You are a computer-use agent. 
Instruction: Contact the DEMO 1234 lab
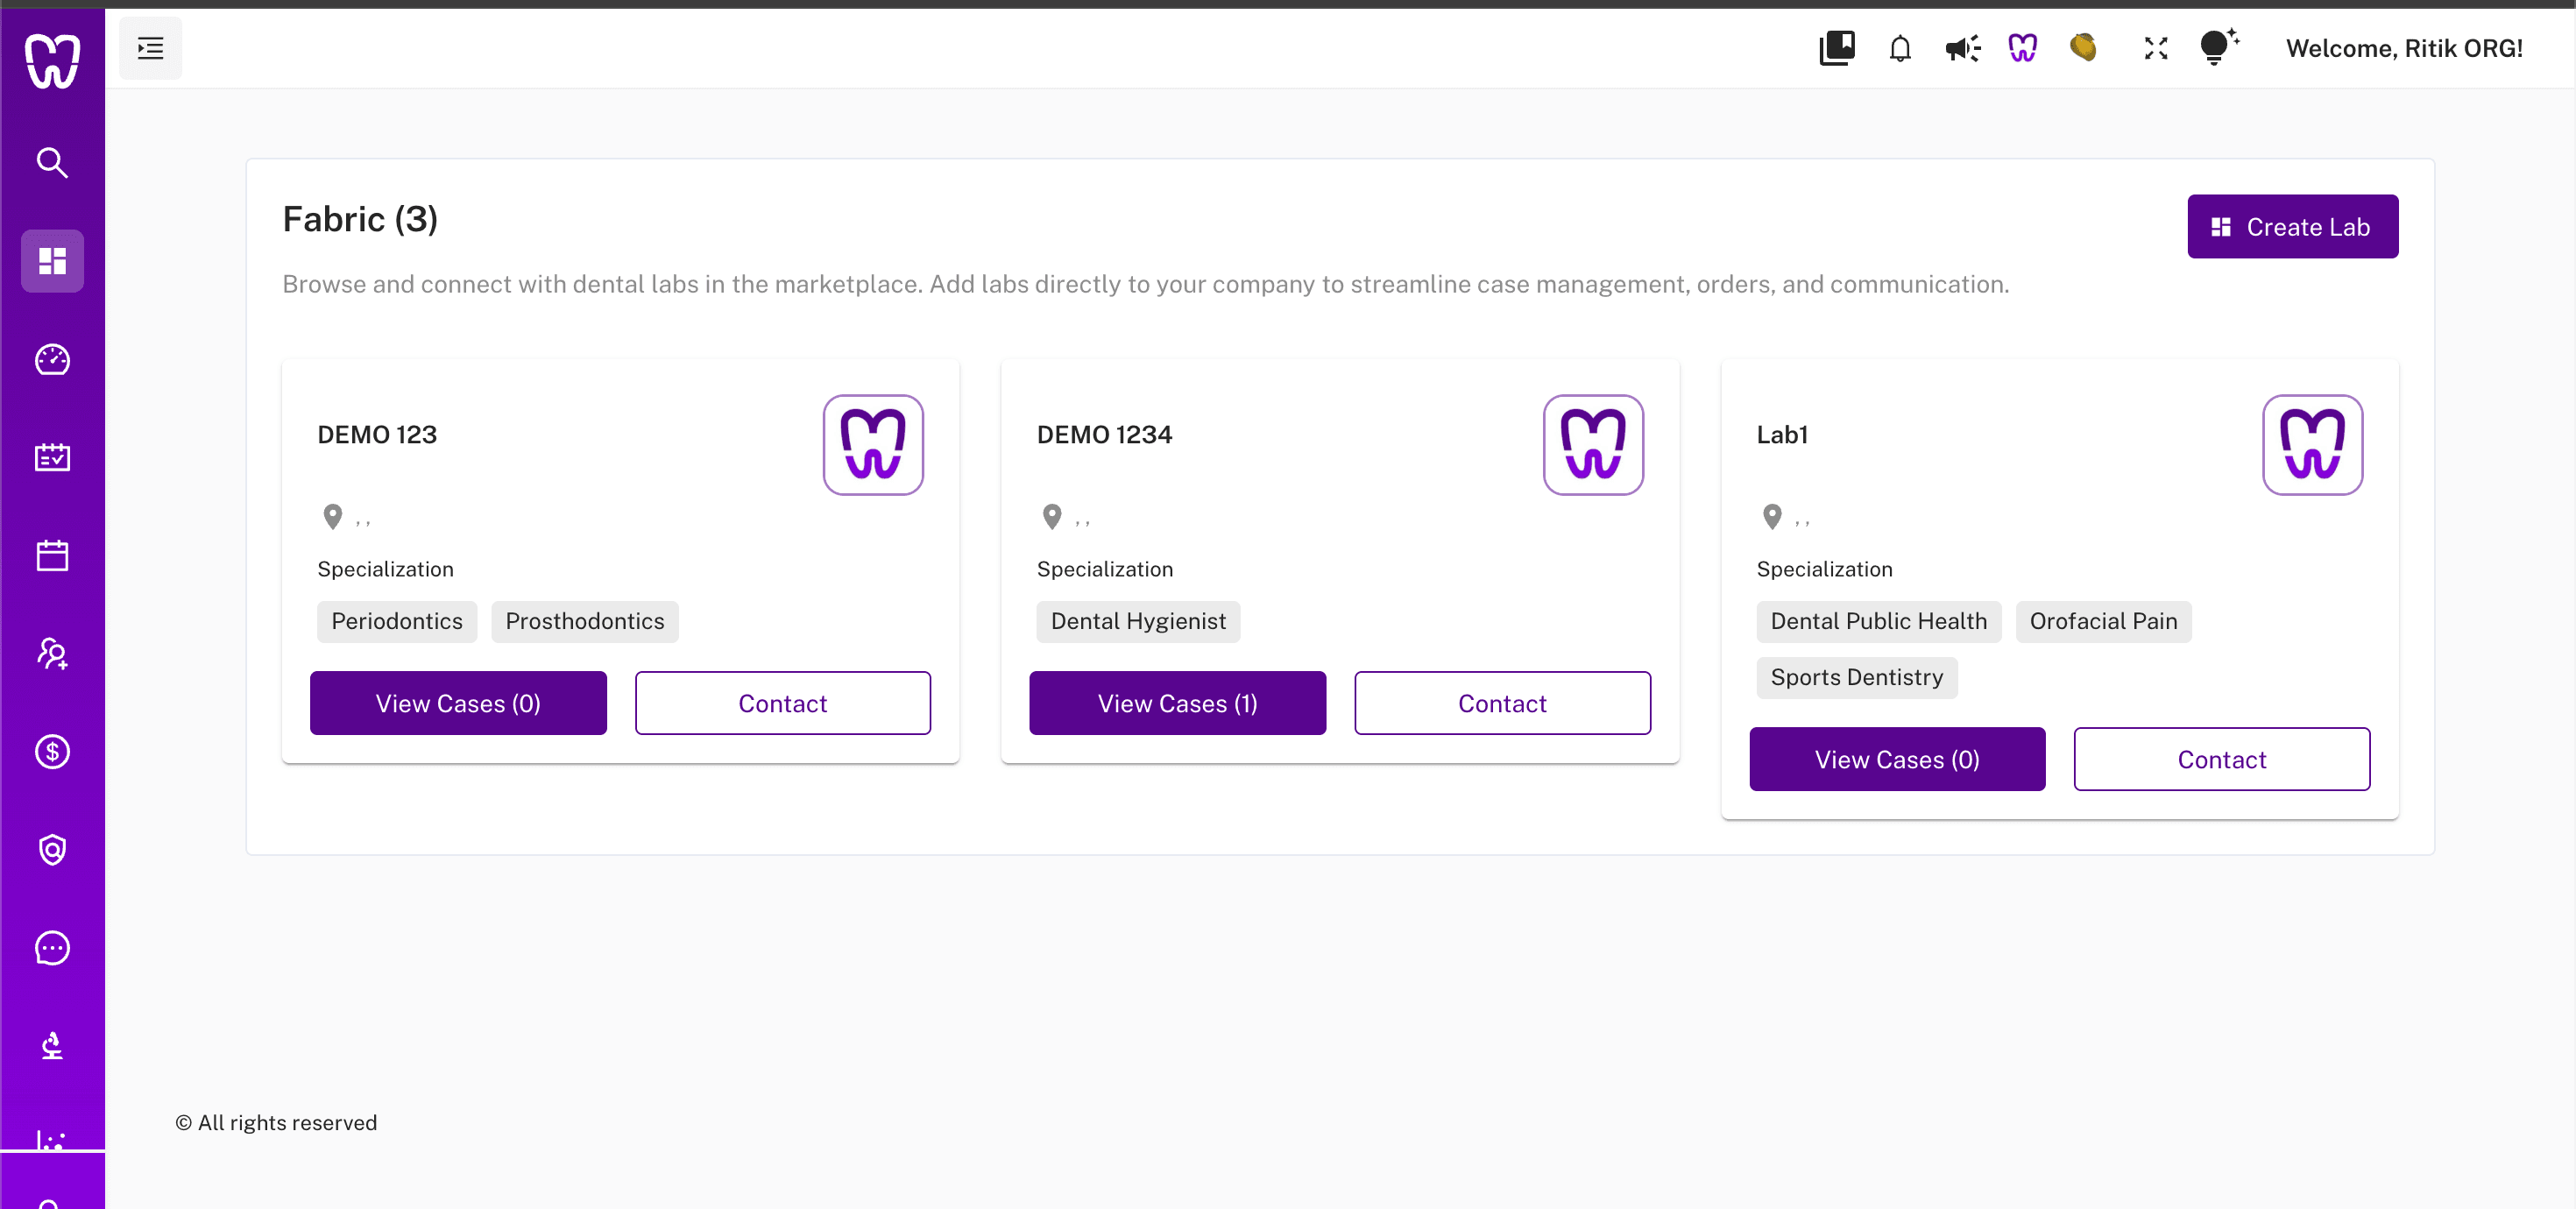point(1502,703)
